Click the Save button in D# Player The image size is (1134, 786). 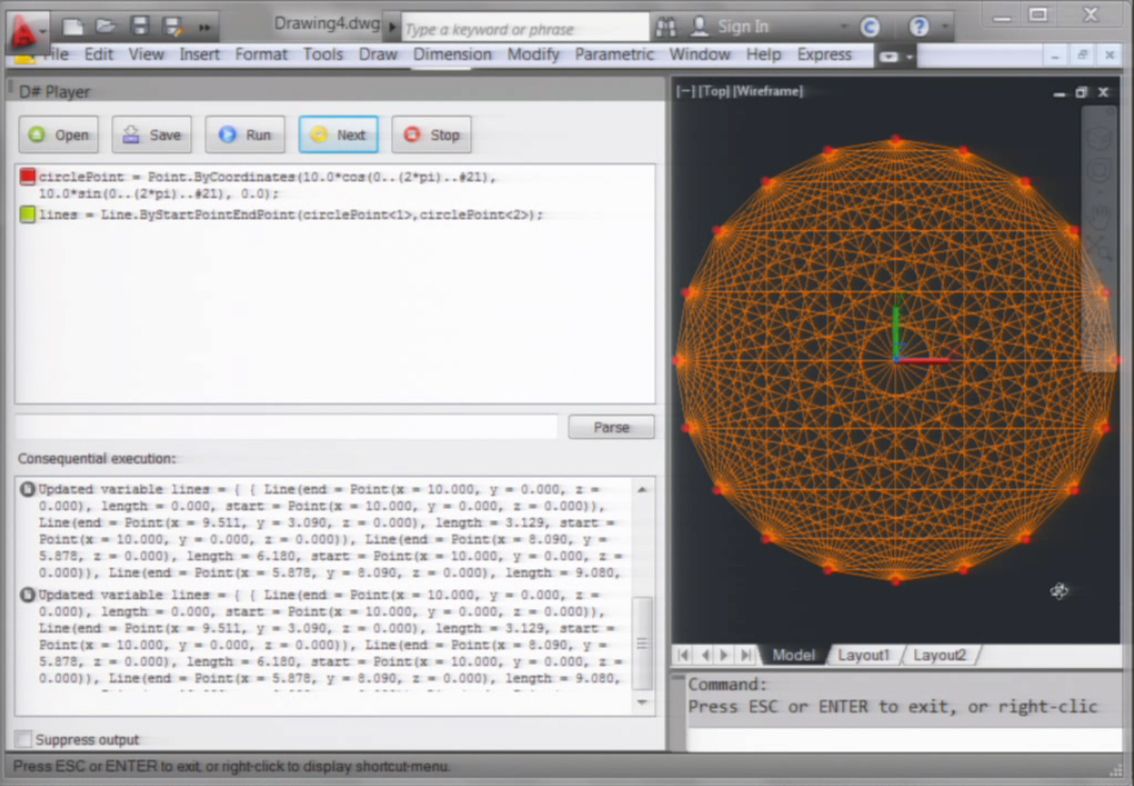[x=152, y=134]
